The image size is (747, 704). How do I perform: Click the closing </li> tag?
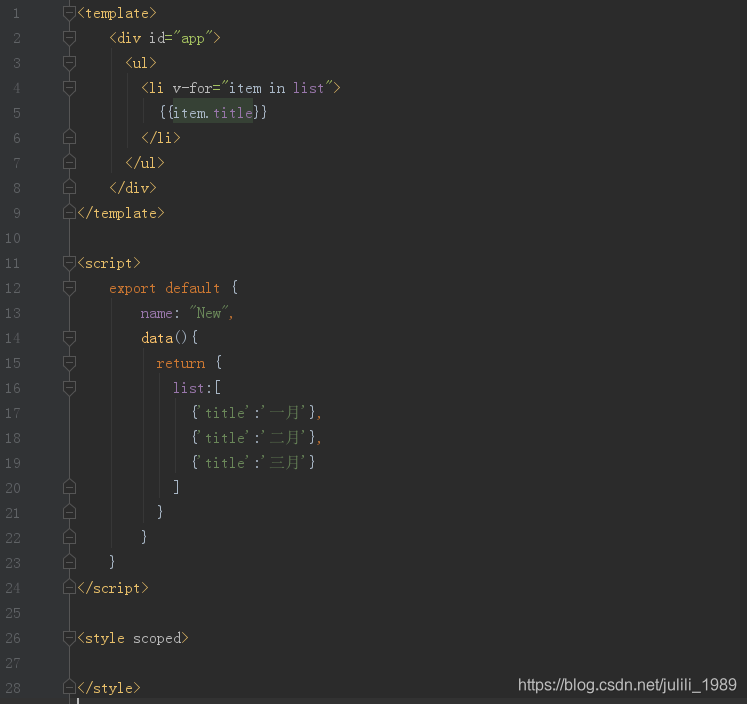[x=161, y=138]
